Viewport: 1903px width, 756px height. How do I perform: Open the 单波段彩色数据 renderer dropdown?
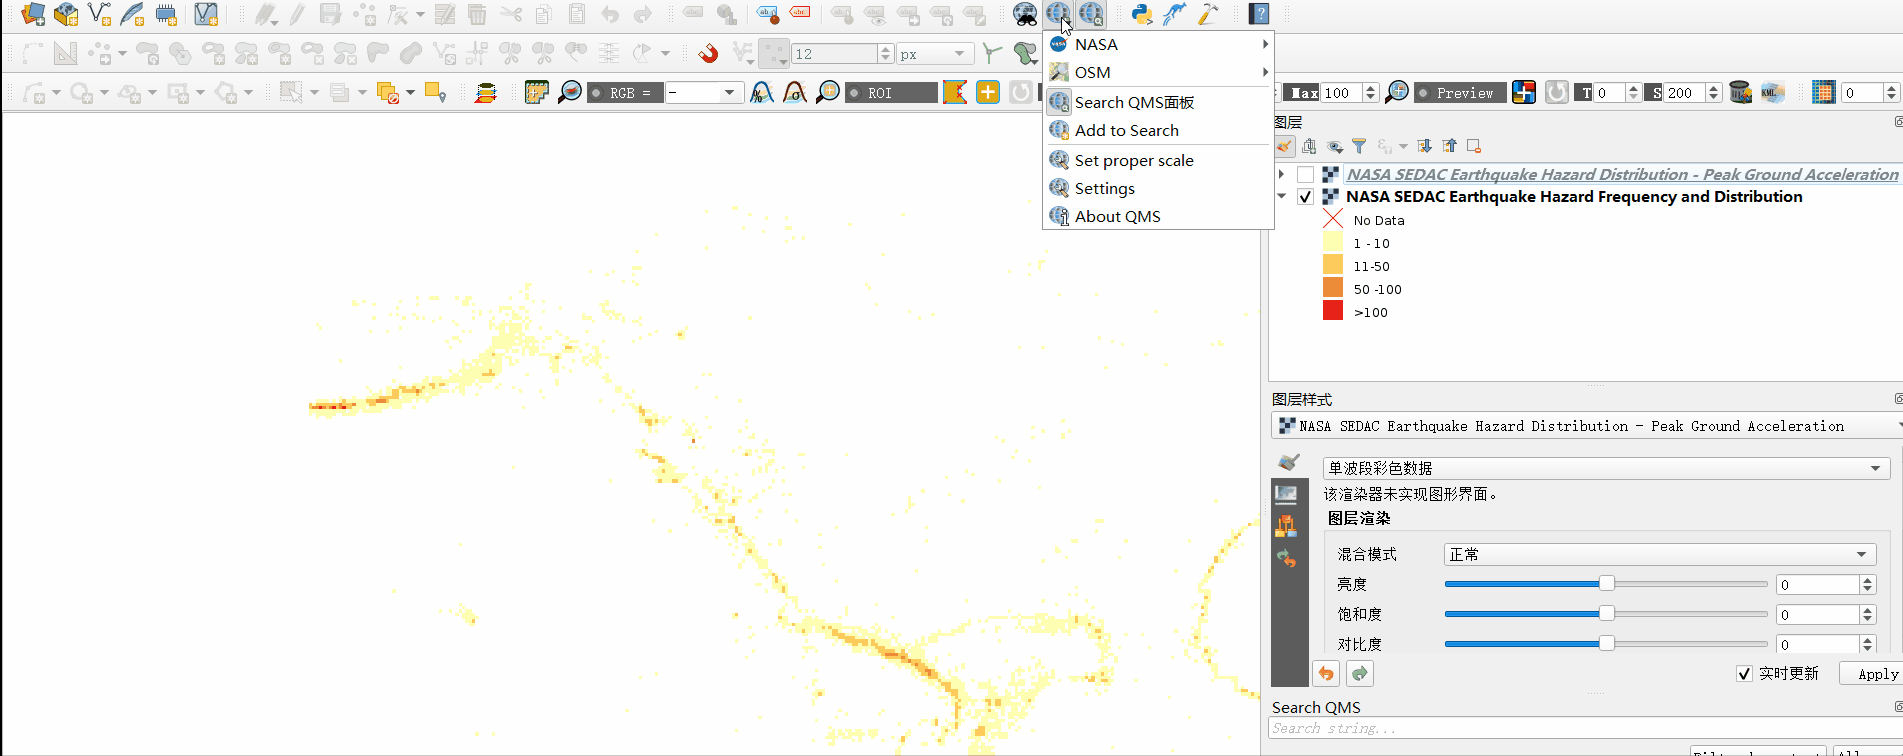pos(1606,468)
